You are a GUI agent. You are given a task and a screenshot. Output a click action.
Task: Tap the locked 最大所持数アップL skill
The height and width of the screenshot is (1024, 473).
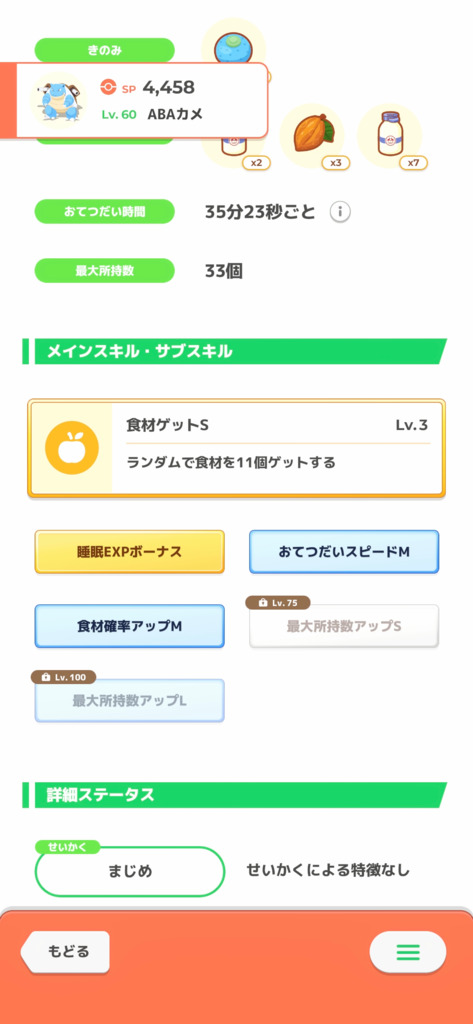coord(129,701)
